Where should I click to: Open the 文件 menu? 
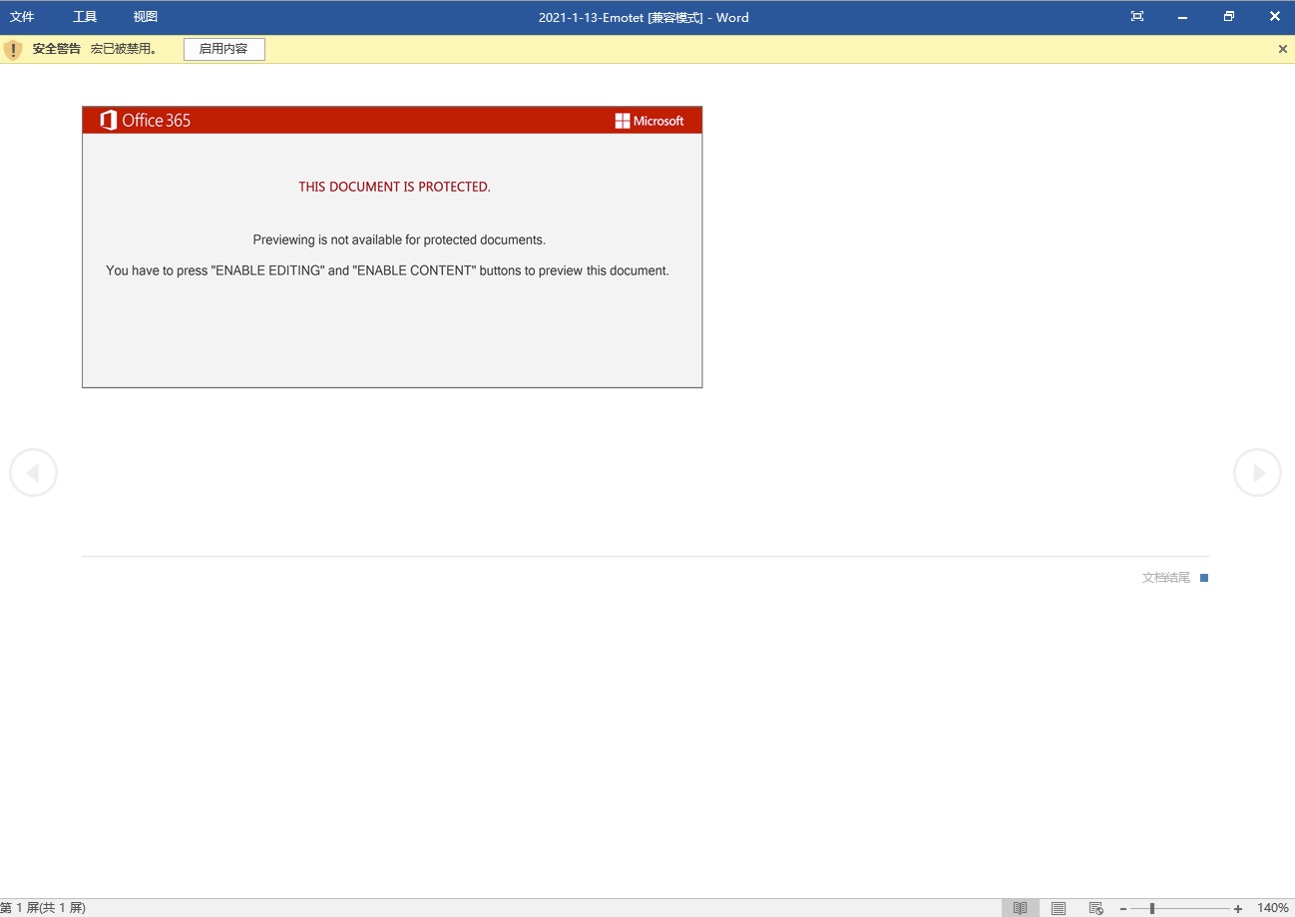[22, 17]
